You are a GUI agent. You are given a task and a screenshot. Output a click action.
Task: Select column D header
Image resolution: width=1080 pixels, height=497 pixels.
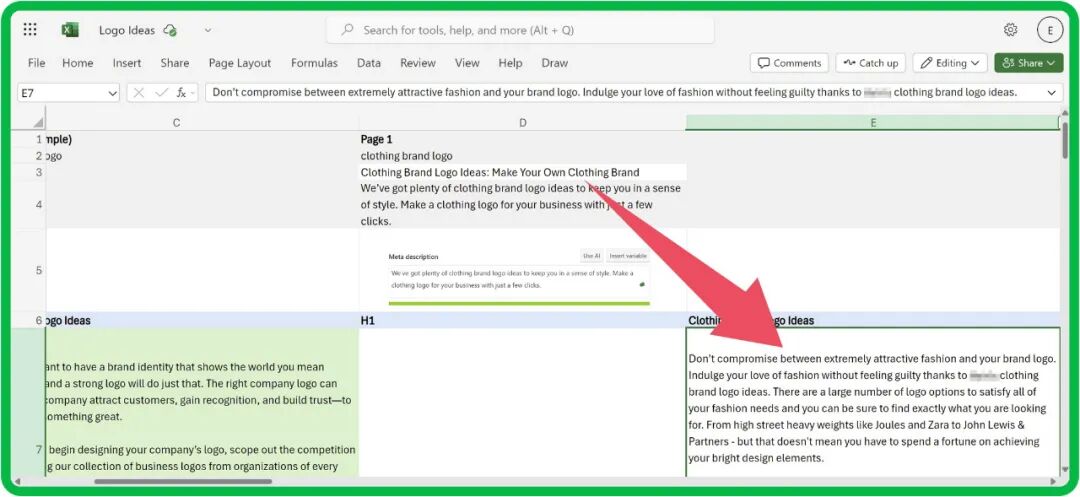[522, 123]
